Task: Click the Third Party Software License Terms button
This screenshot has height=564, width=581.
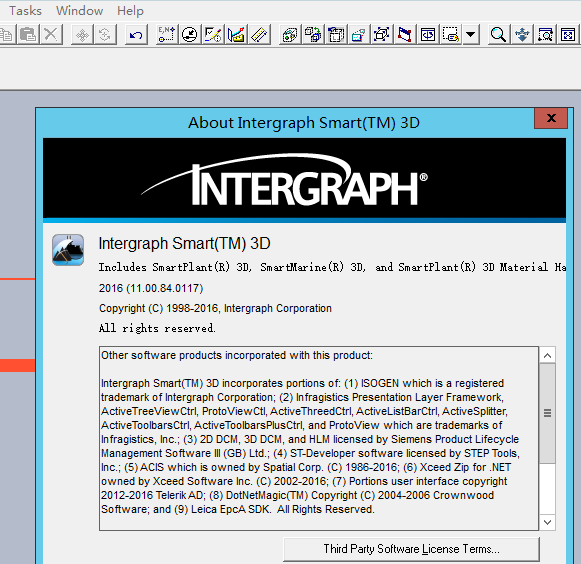Action: click(411, 549)
